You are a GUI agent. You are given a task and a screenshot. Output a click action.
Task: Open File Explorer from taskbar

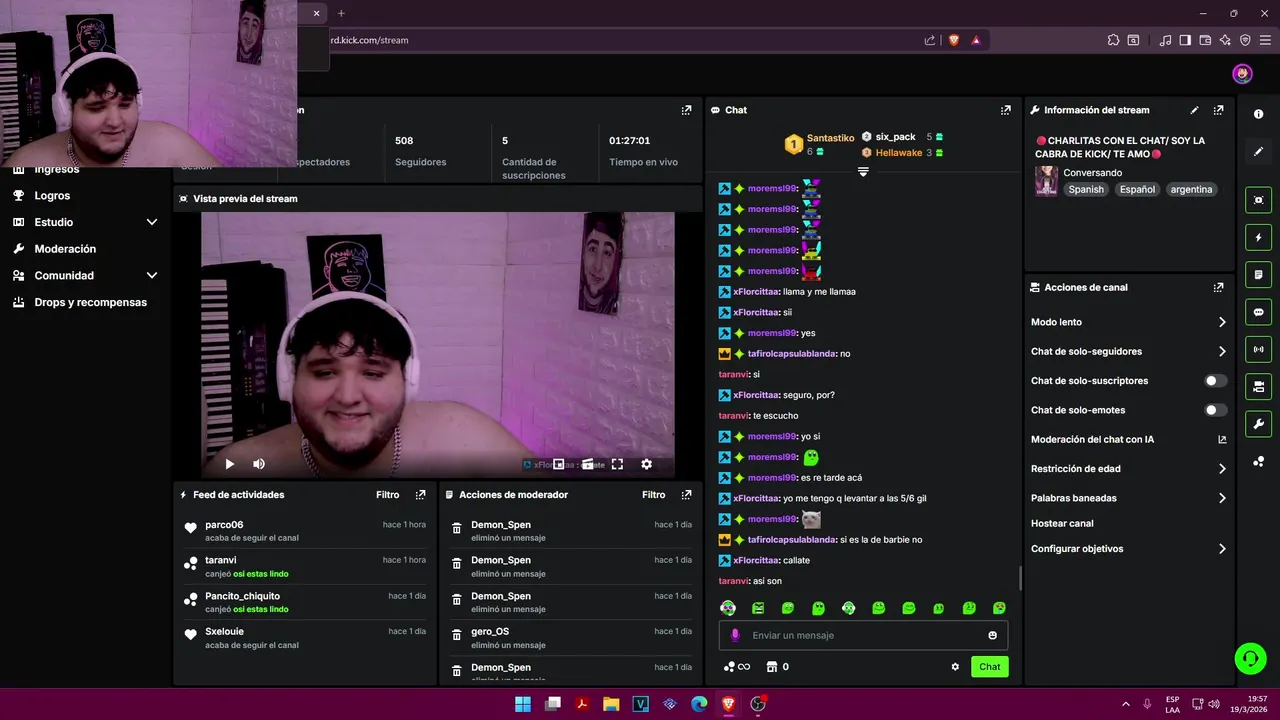pos(611,704)
